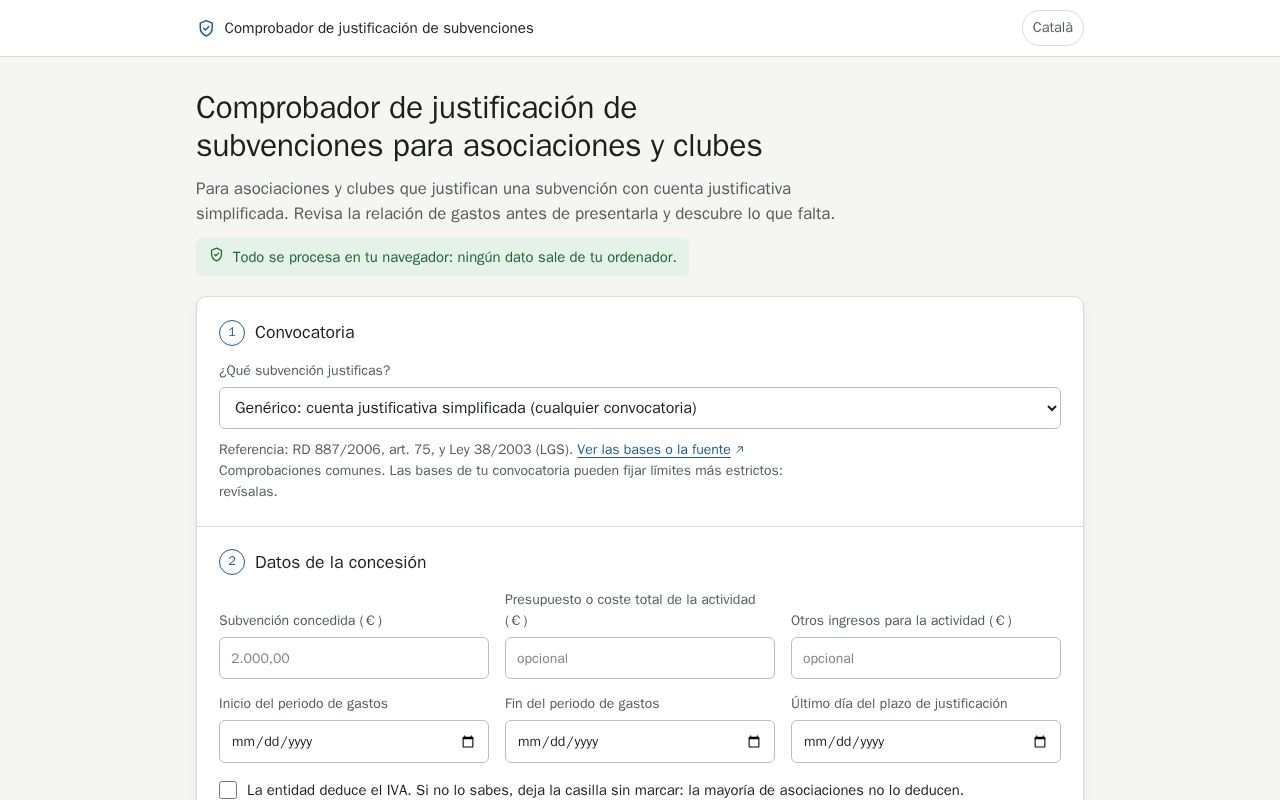Click 'Convocatoria' section heading
This screenshot has height=800, width=1280.
click(305, 332)
